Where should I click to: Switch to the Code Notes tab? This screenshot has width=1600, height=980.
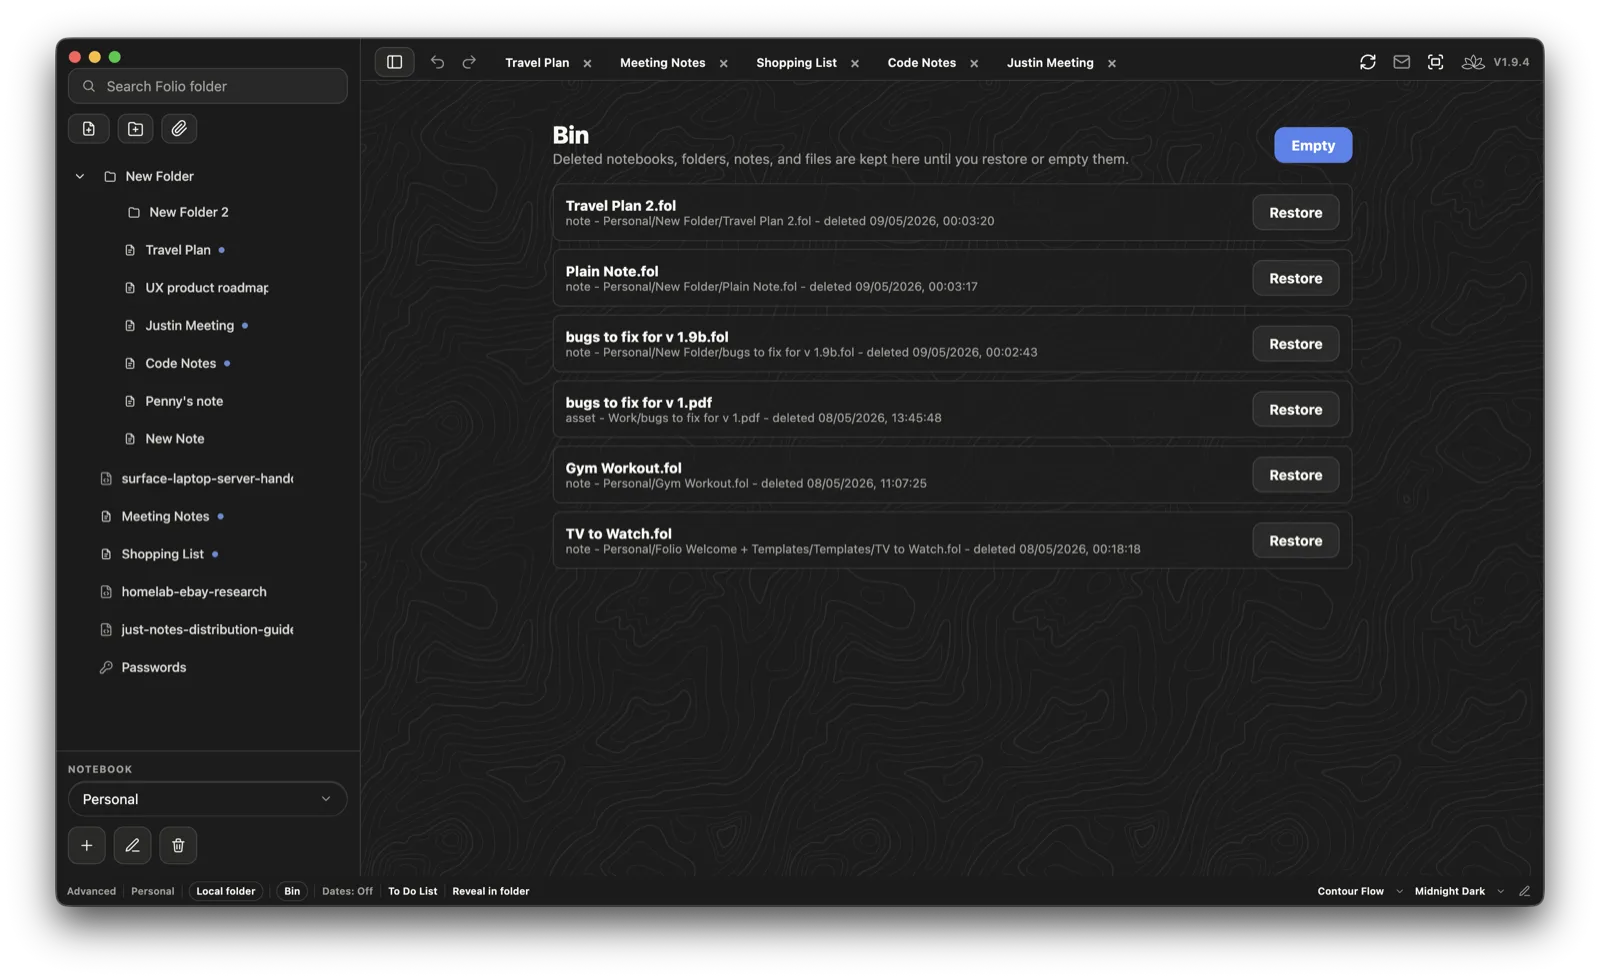(921, 62)
